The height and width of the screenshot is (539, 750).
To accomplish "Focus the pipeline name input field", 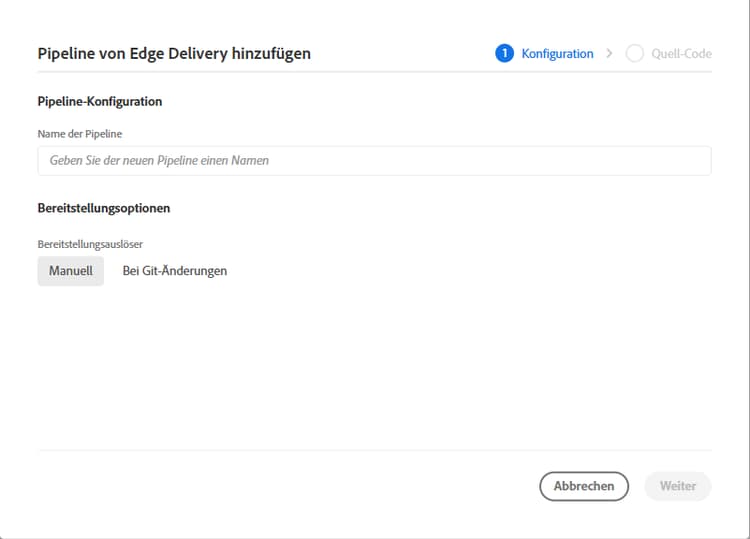I will 374,160.
